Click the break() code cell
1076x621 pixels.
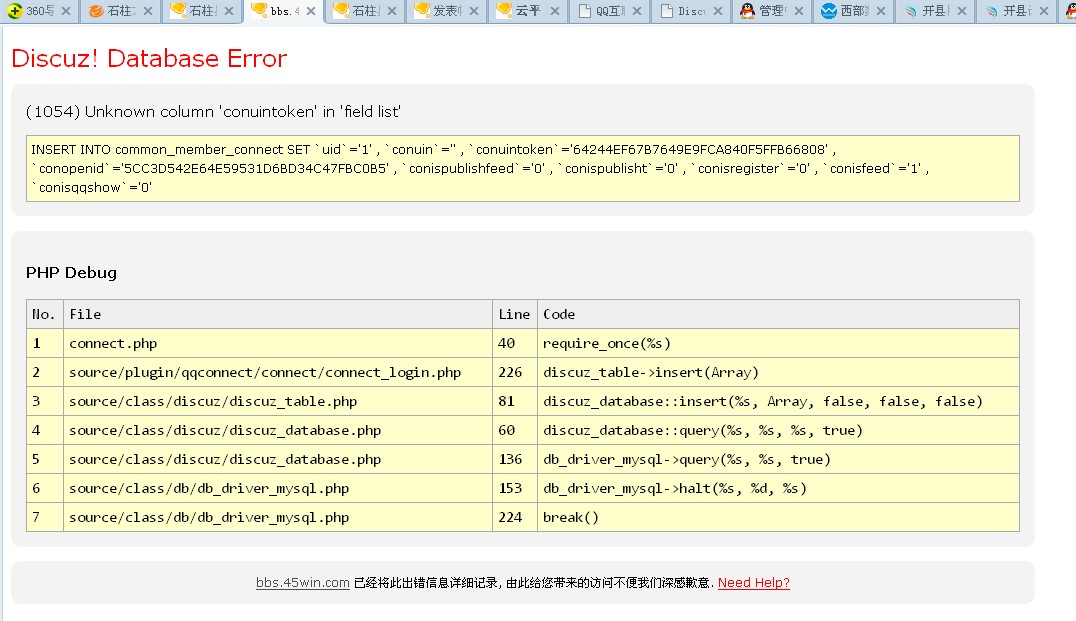(778, 517)
